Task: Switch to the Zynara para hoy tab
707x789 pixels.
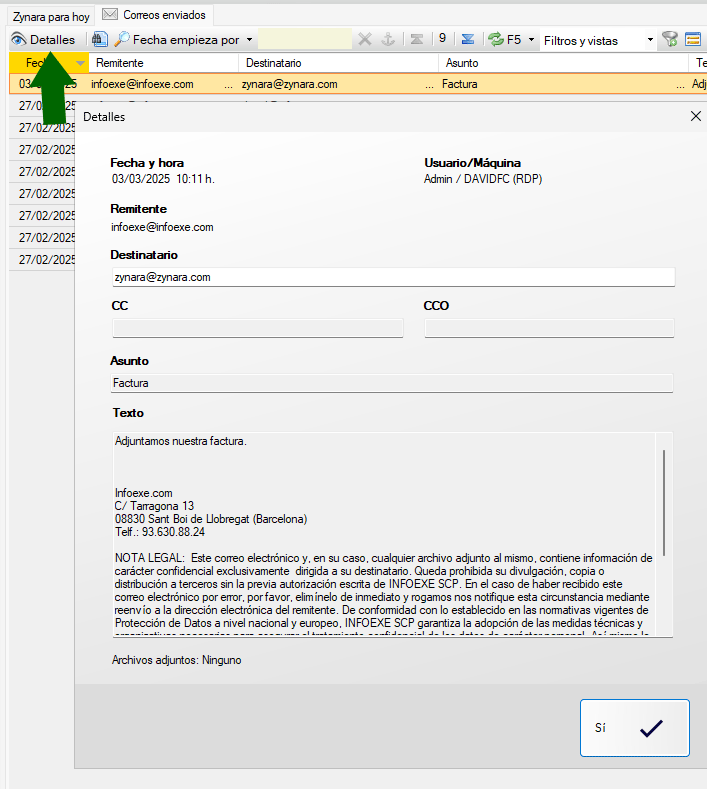Action: 50,16
